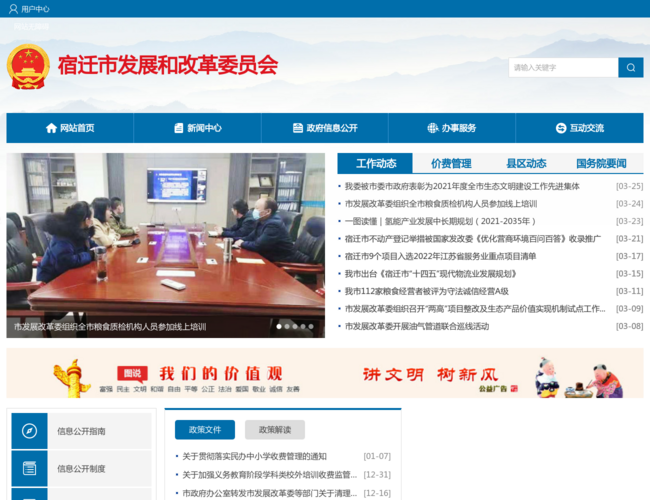Click the exchange icon beside 互动交流
This screenshot has width=650, height=500.
(561, 128)
